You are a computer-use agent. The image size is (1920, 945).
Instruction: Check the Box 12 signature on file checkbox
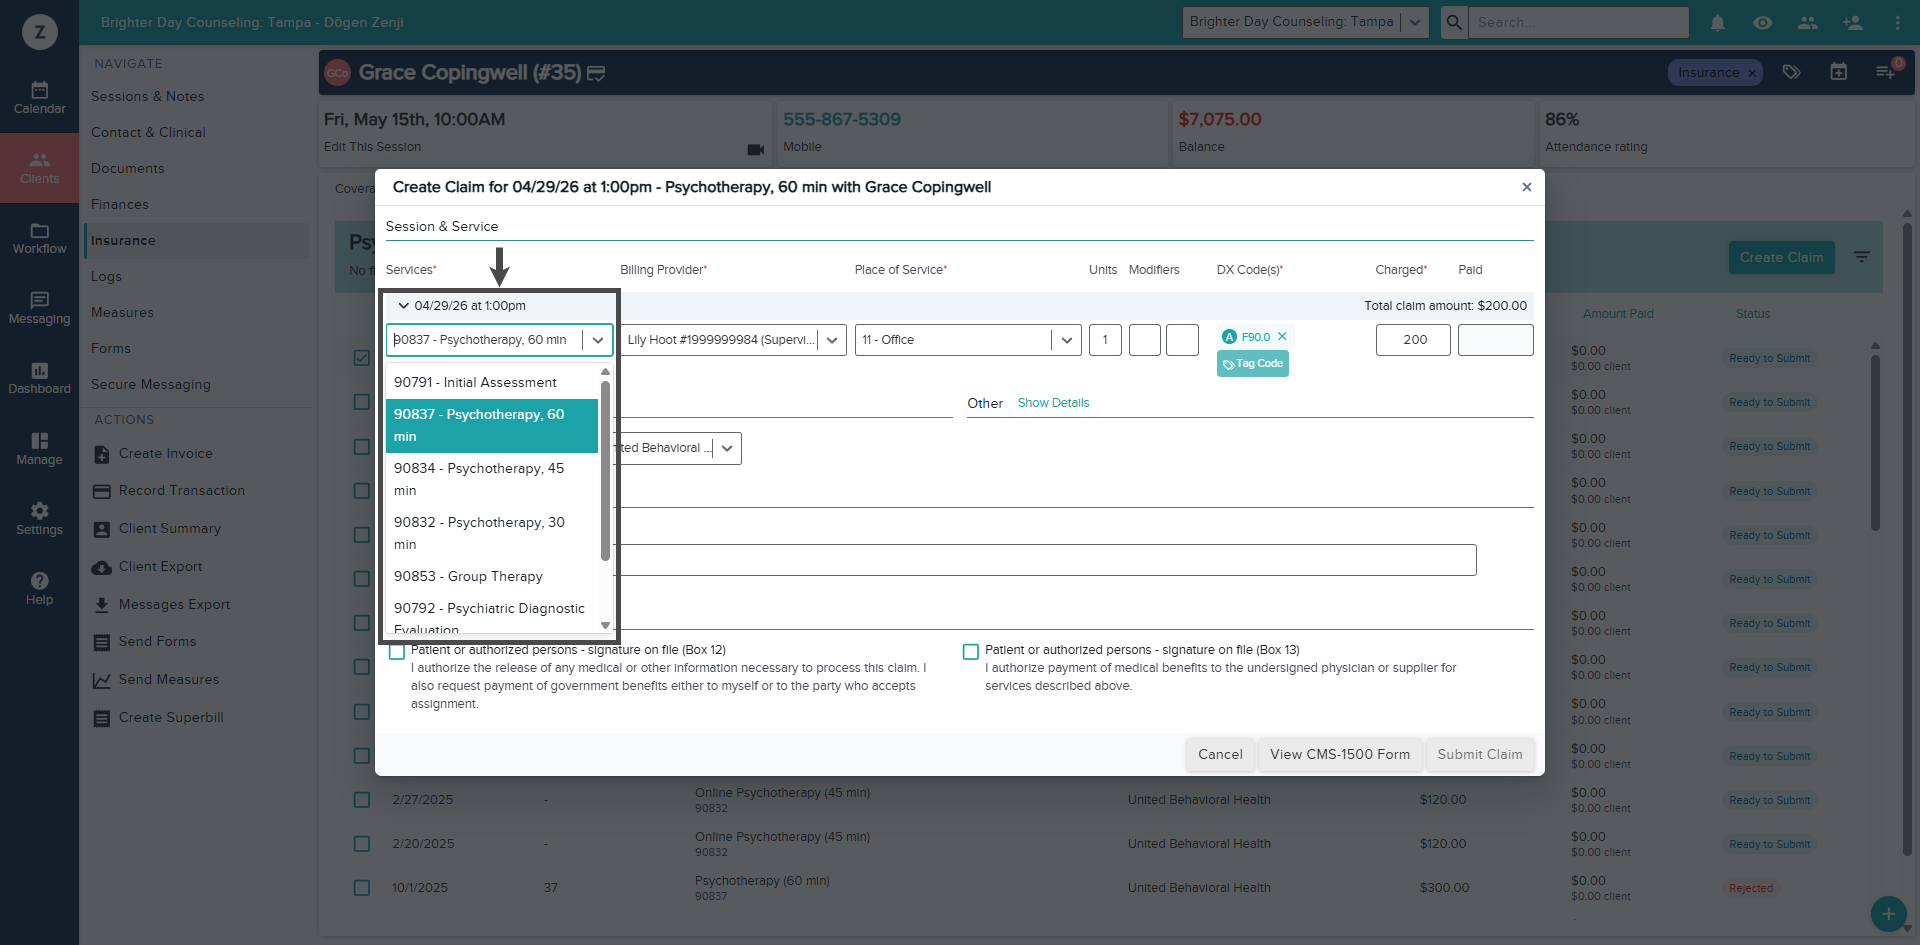click(x=397, y=652)
